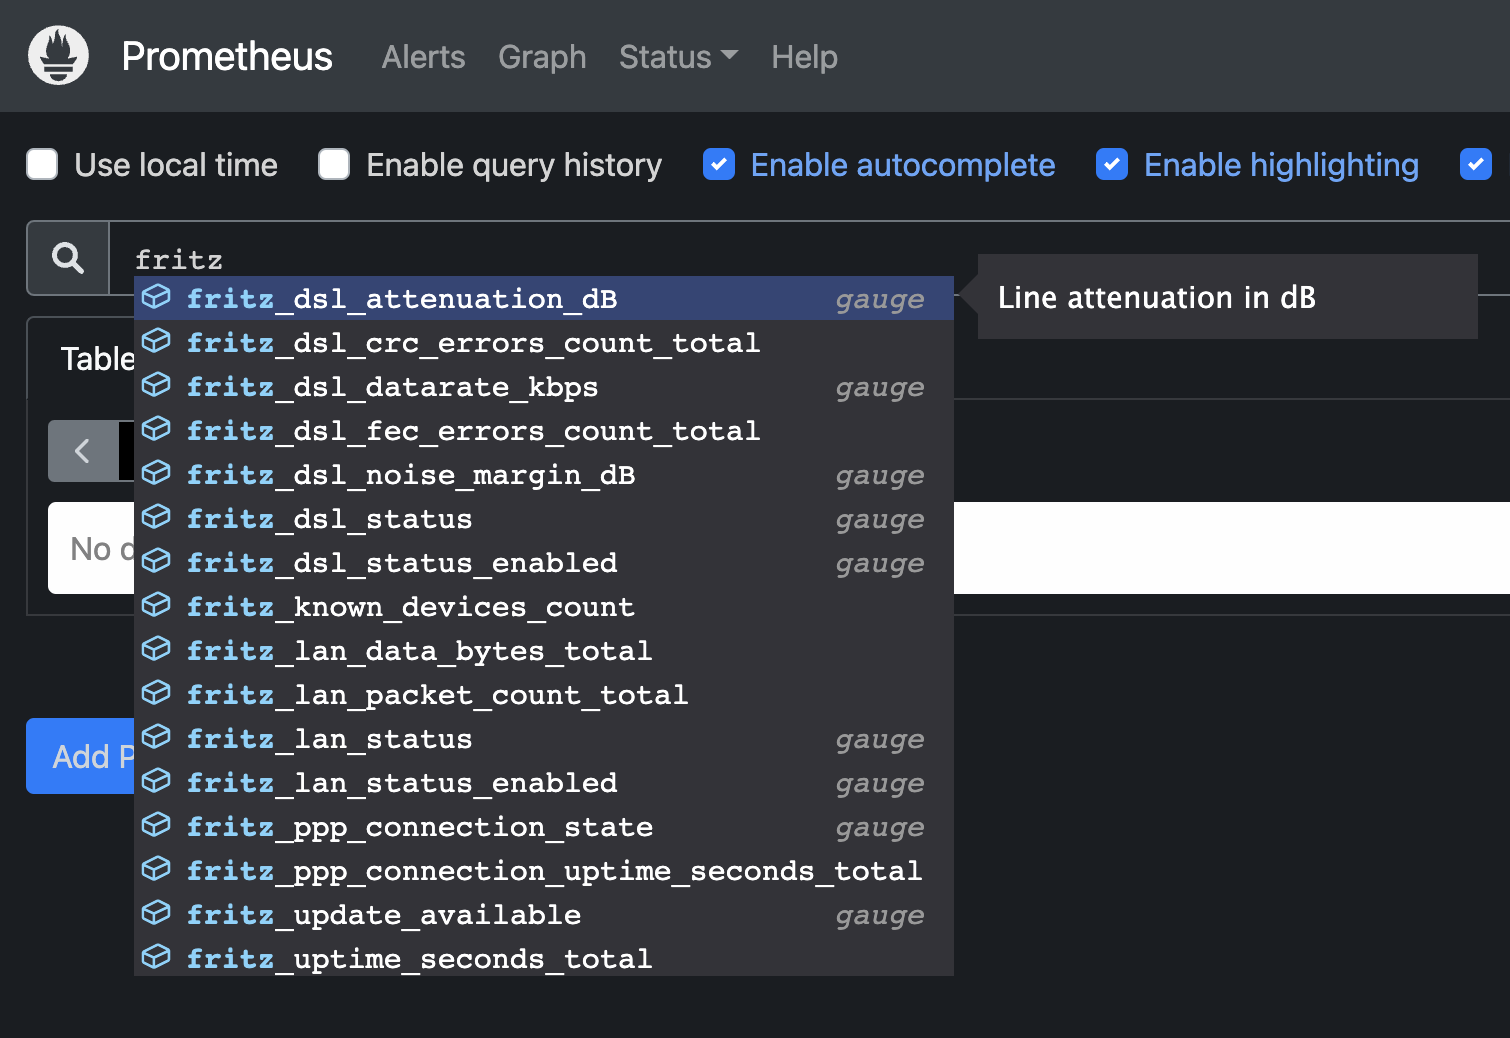1510x1038 pixels.
Task: Uncheck Enable highlighting
Action: (1112, 164)
